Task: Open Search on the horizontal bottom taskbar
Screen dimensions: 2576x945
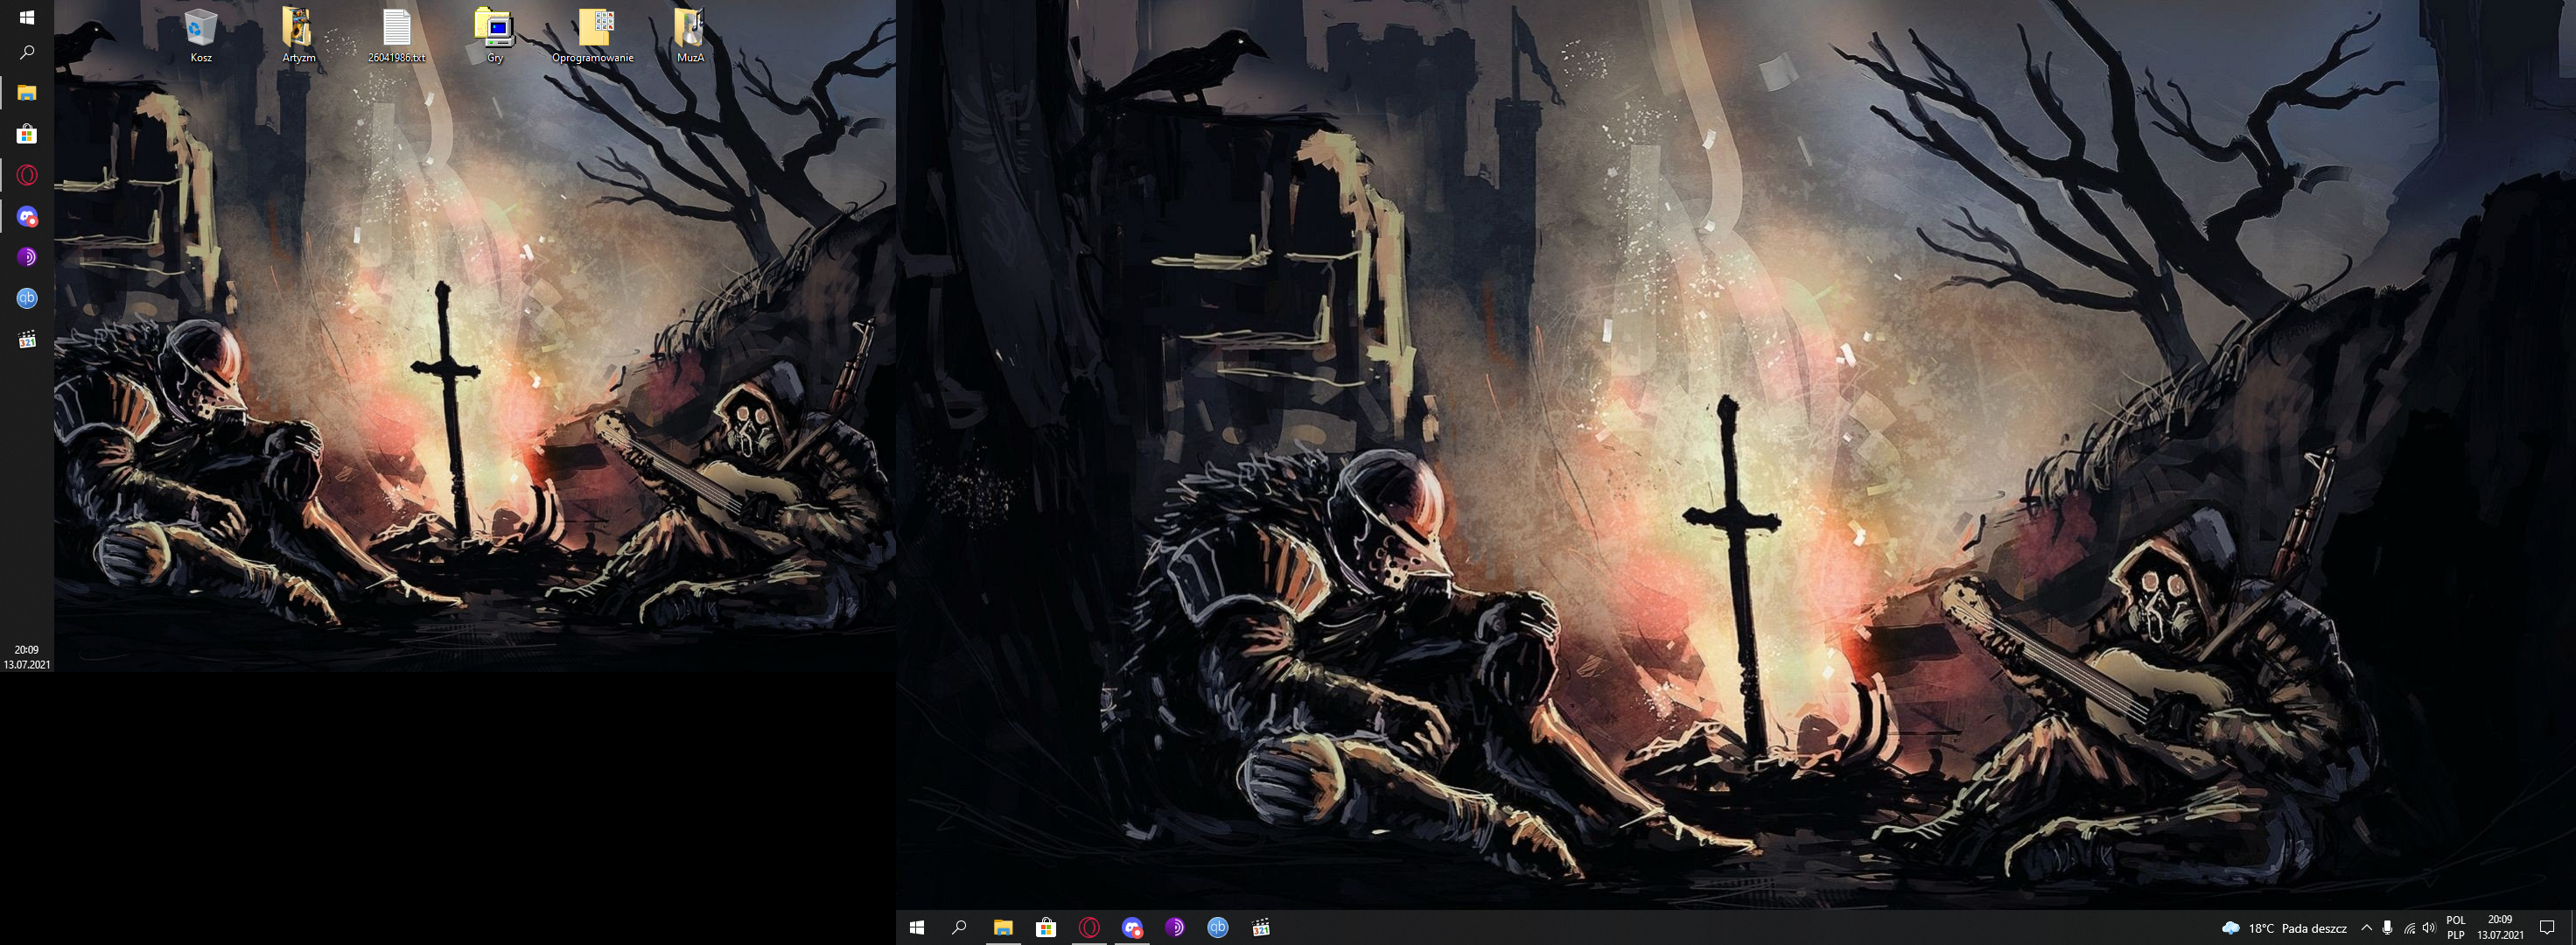Action: coord(959,927)
